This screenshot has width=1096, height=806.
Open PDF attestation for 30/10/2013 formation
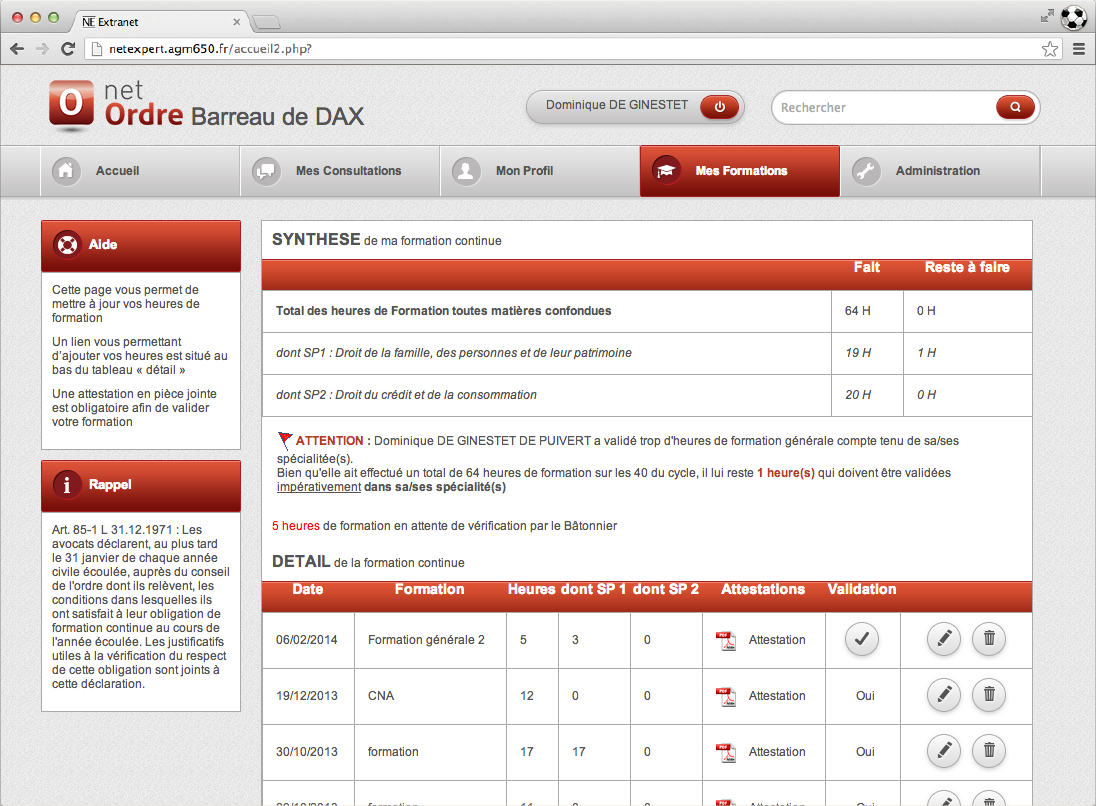[x=727, y=752]
